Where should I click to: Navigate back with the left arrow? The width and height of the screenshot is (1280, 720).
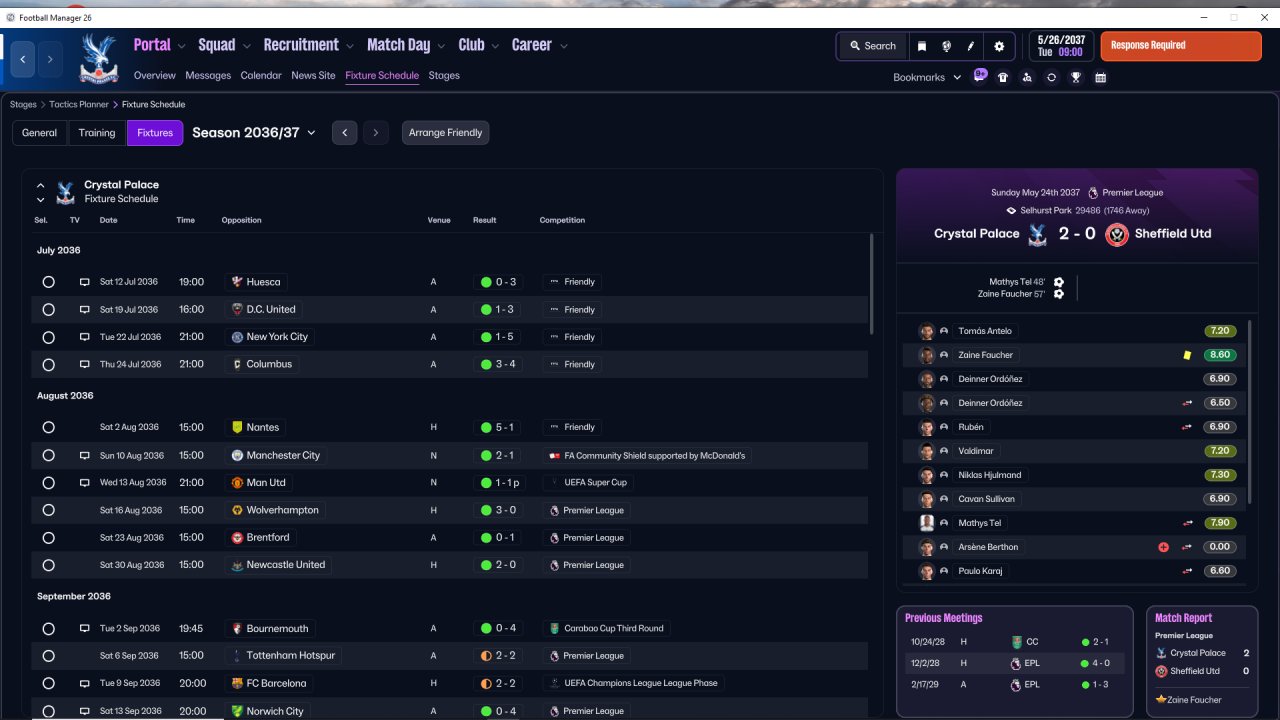(x=23, y=59)
